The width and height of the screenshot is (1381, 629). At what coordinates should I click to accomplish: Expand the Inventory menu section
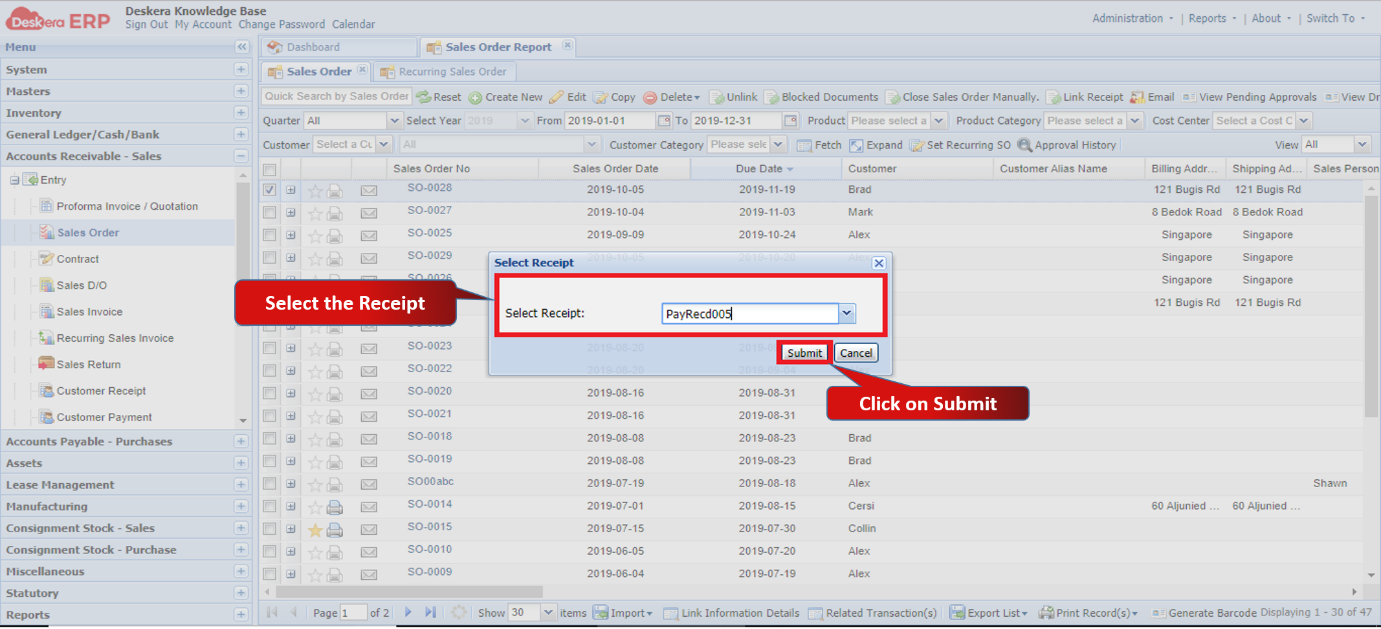241,113
